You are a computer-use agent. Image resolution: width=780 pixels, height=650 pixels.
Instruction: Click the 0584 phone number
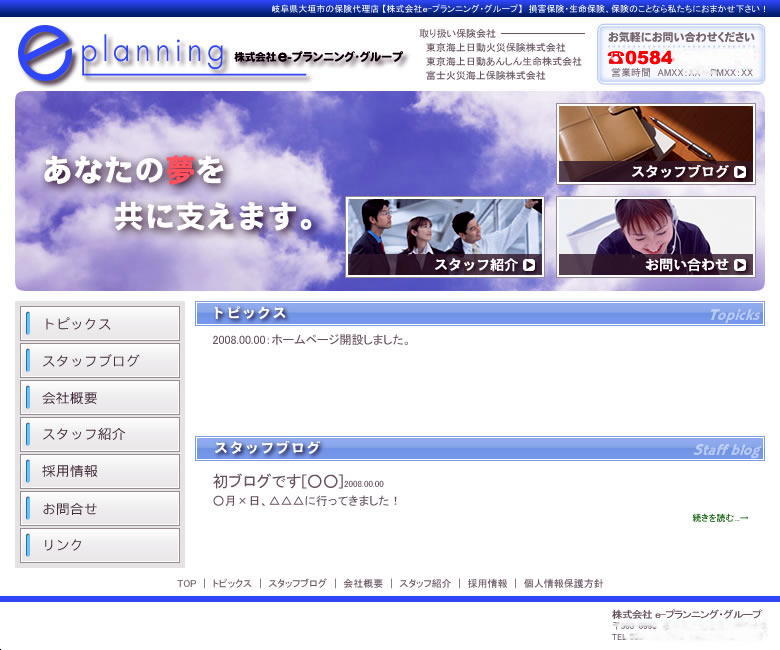(x=649, y=57)
